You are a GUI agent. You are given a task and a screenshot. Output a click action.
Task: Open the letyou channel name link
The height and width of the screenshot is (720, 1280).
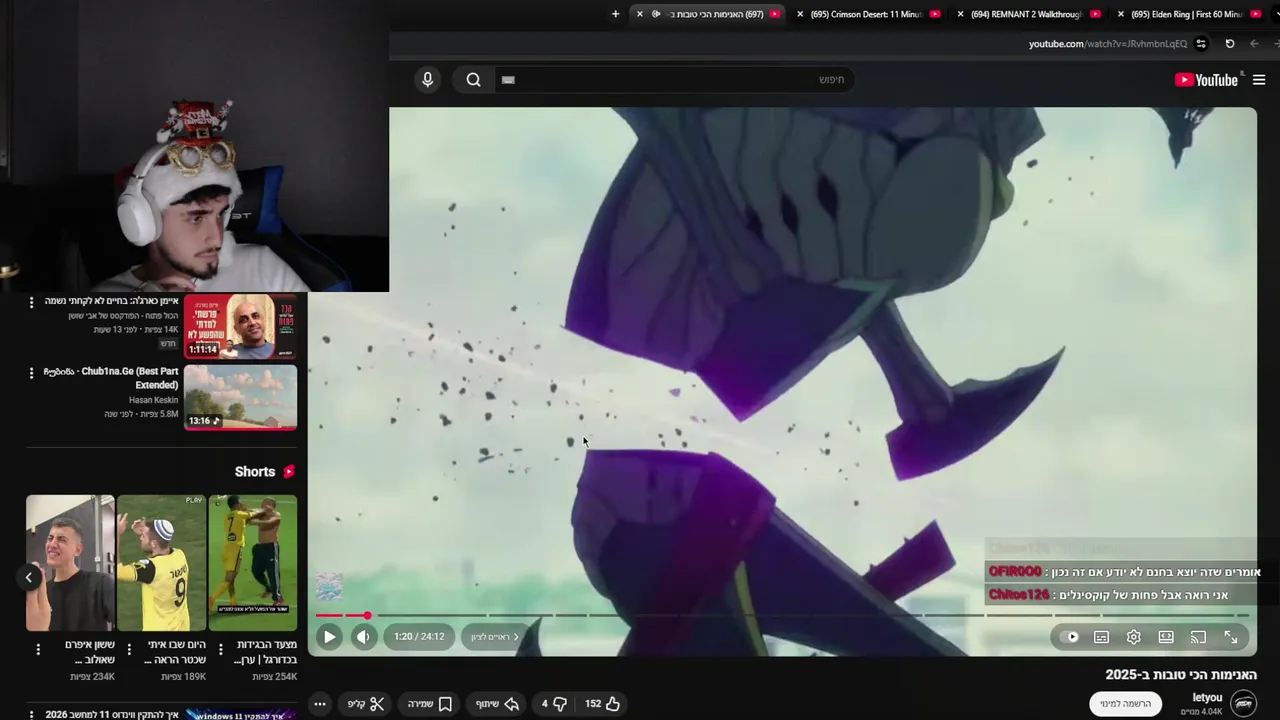pos(1207,698)
